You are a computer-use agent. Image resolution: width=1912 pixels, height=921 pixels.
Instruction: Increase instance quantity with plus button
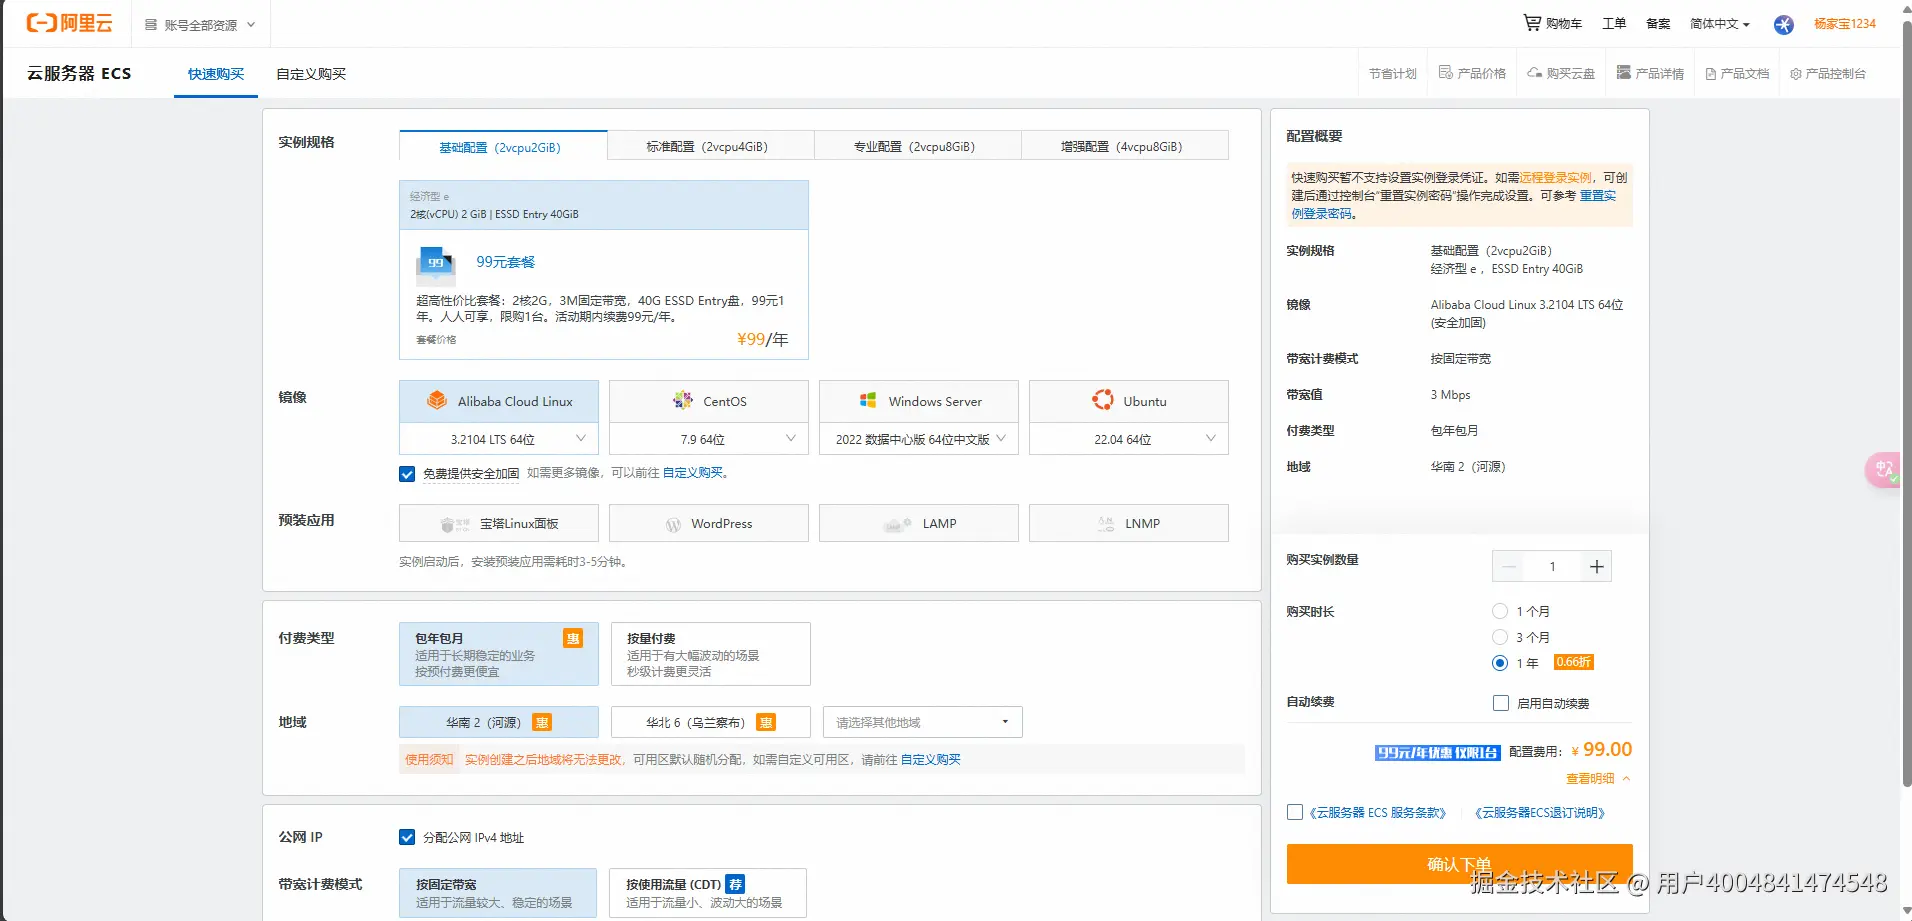tap(1597, 567)
